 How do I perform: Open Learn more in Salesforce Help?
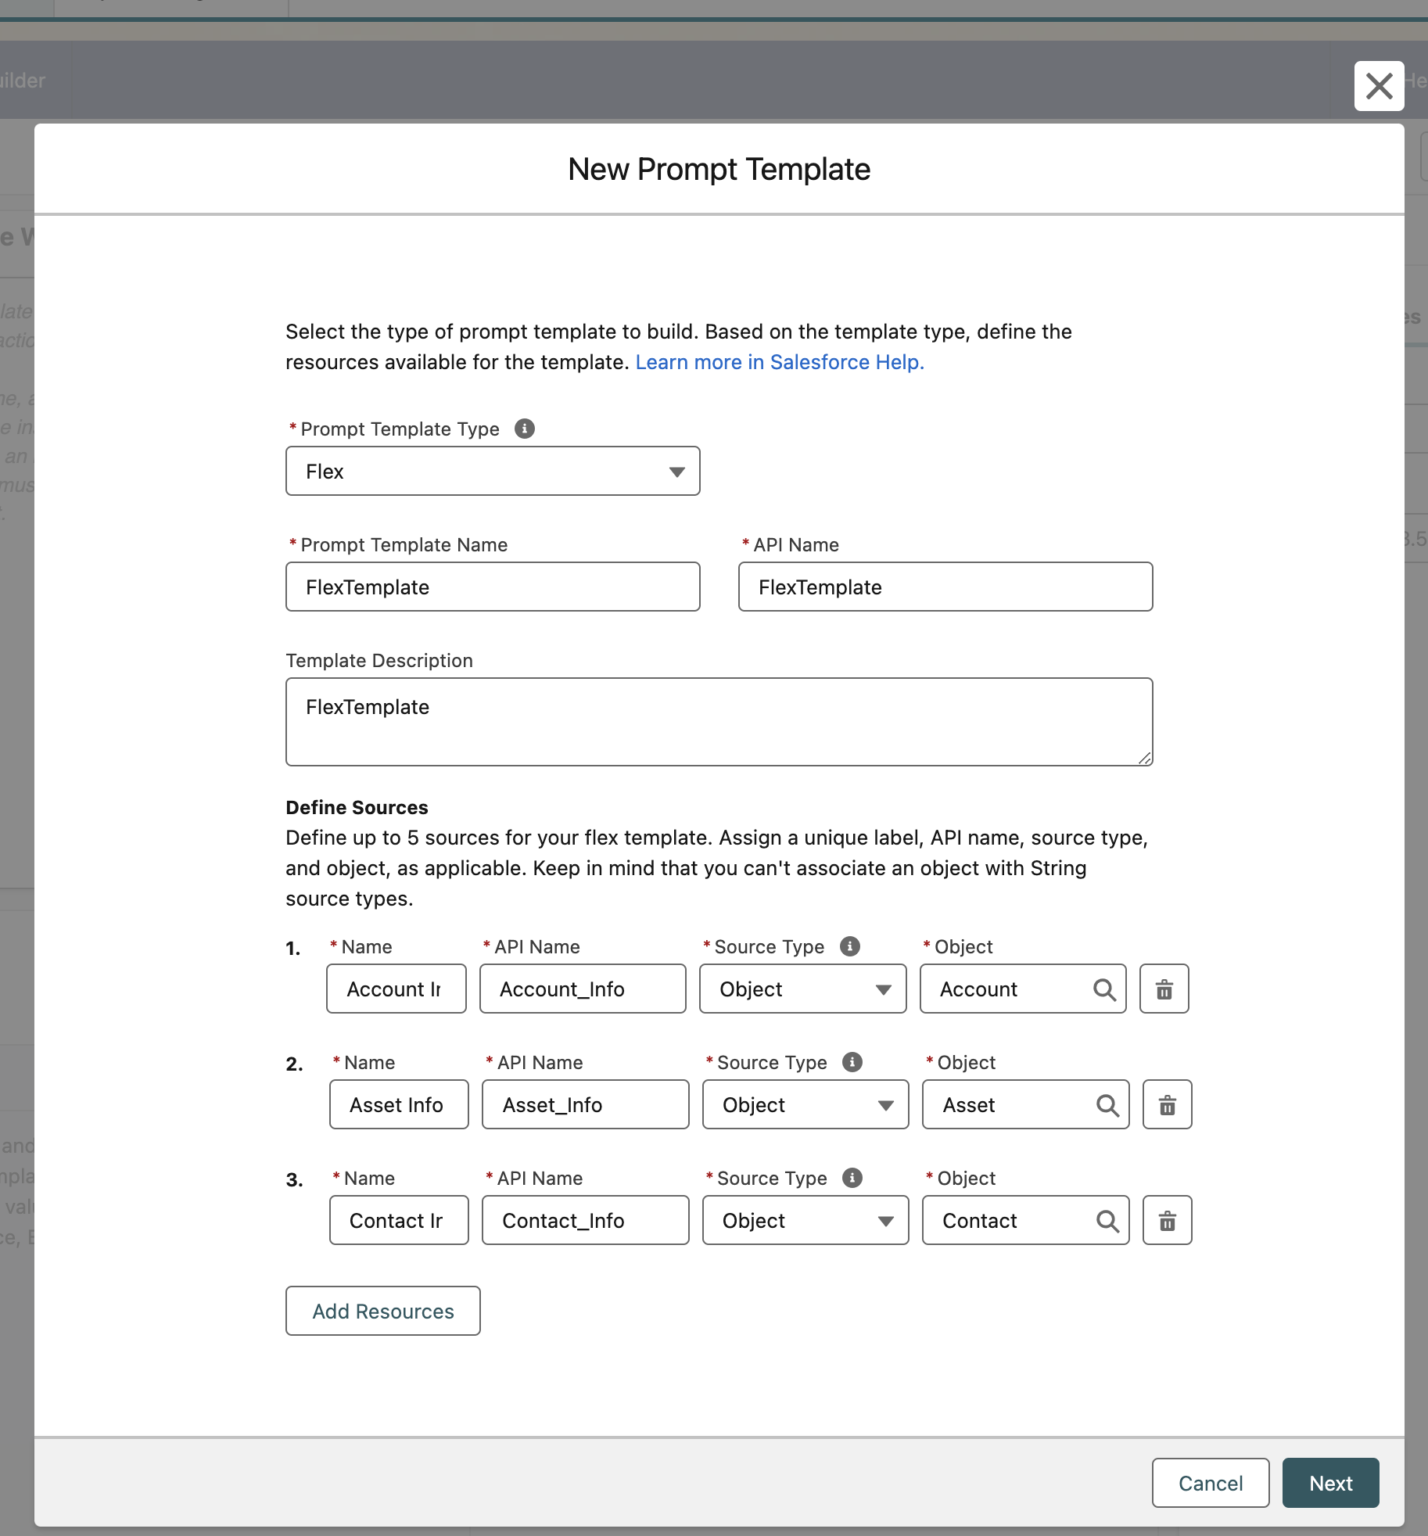click(779, 362)
